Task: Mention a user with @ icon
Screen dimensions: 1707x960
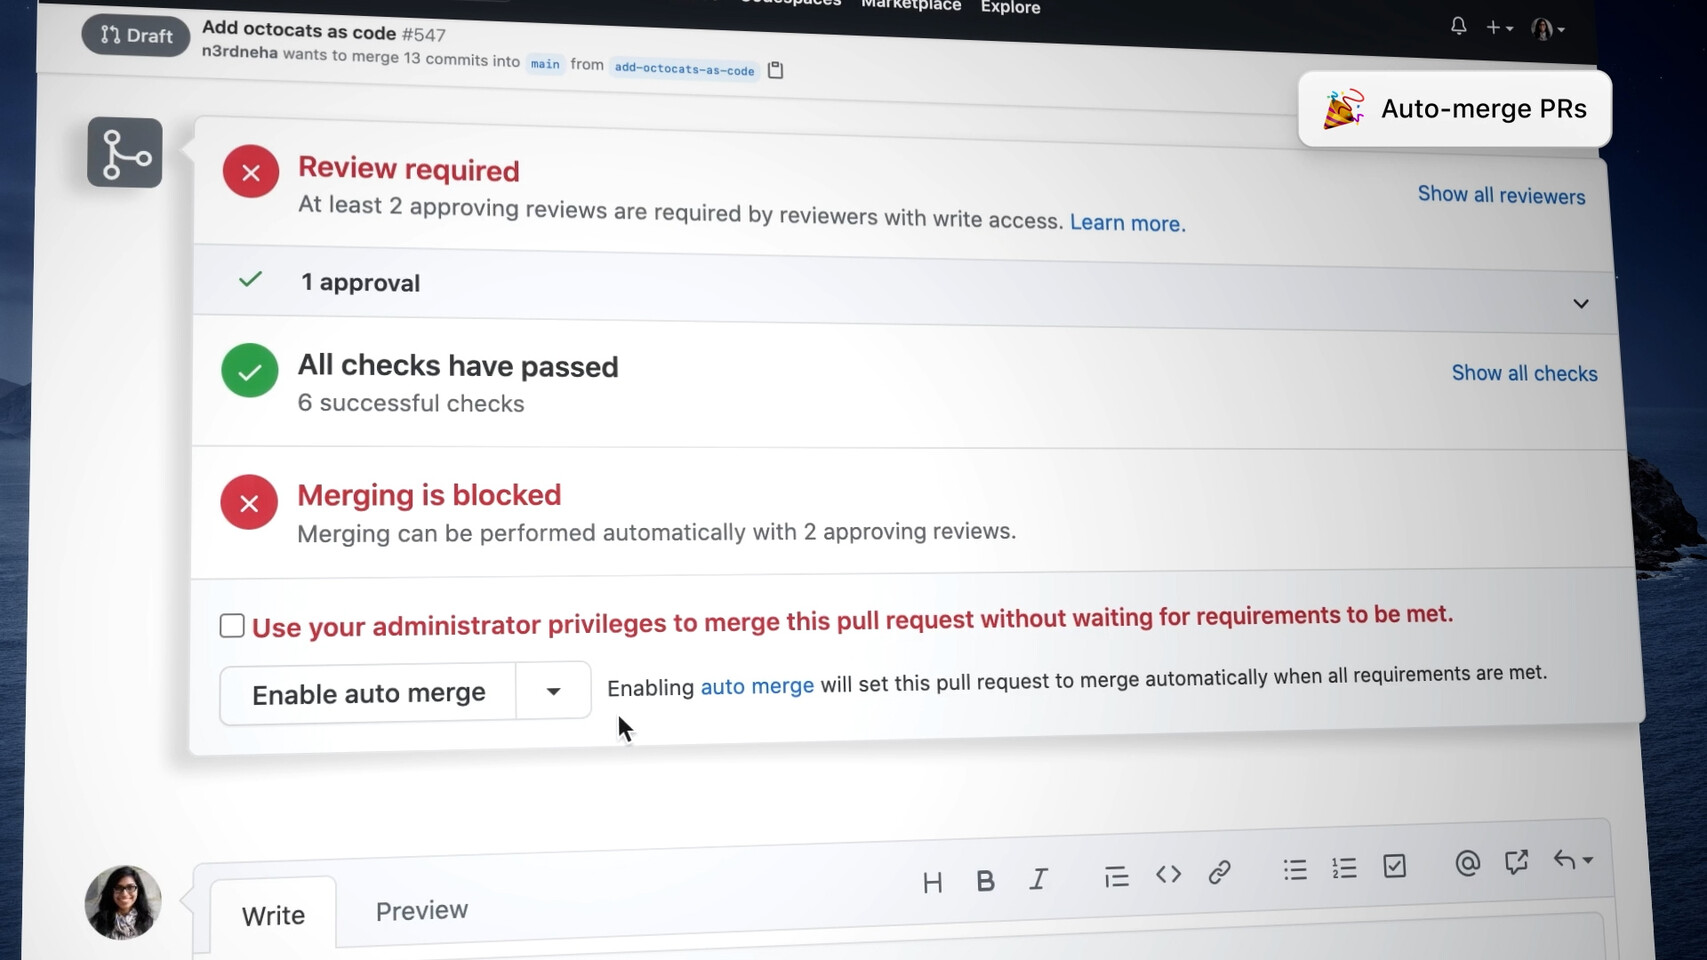Action: 1467,863
